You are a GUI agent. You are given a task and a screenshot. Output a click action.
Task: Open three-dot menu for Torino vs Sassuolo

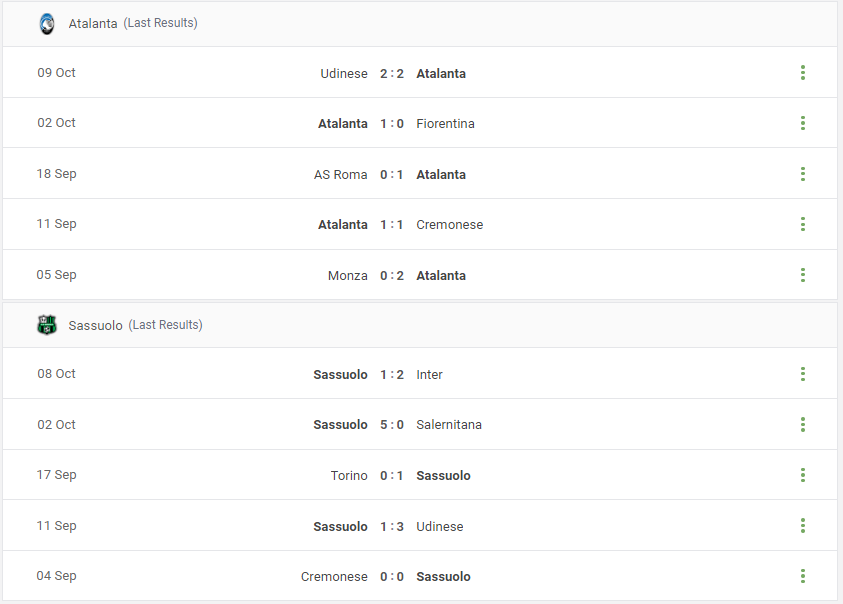coord(803,475)
